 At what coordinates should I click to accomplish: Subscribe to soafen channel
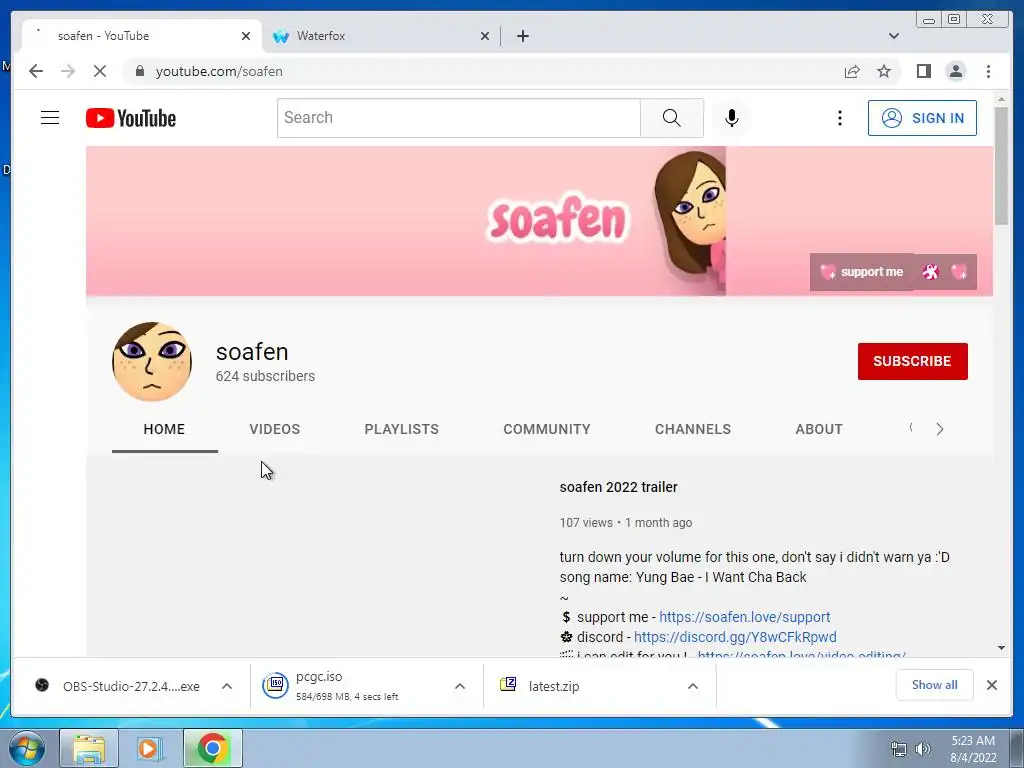click(912, 361)
